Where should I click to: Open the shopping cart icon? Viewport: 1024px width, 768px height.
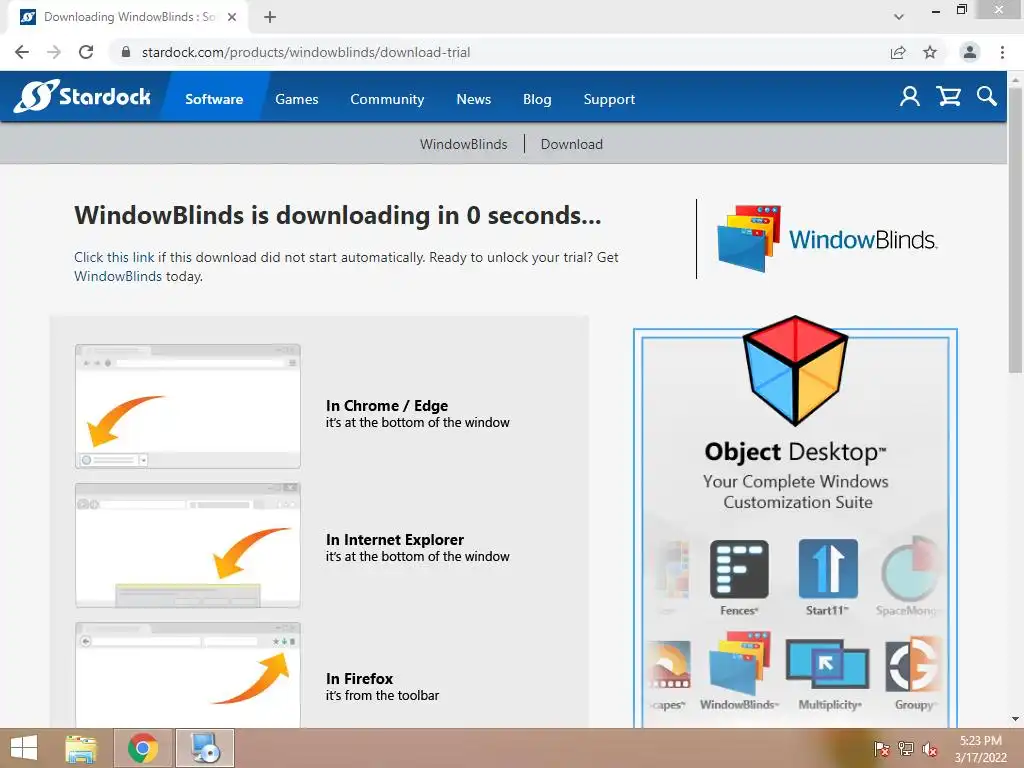tap(948, 97)
